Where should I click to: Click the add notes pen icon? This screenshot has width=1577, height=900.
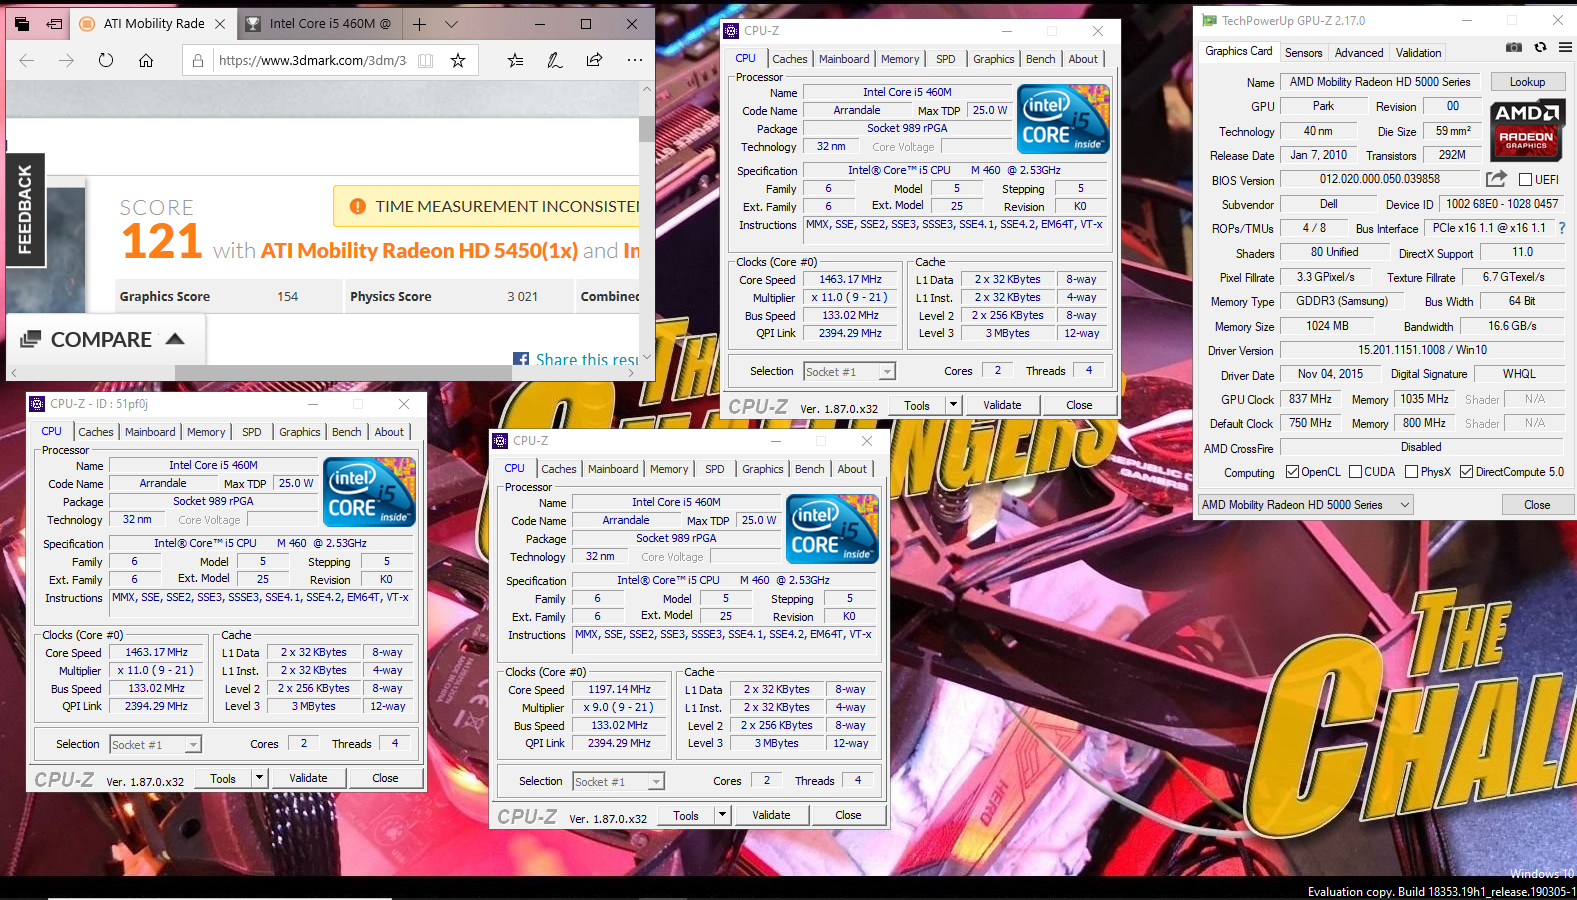click(x=555, y=60)
